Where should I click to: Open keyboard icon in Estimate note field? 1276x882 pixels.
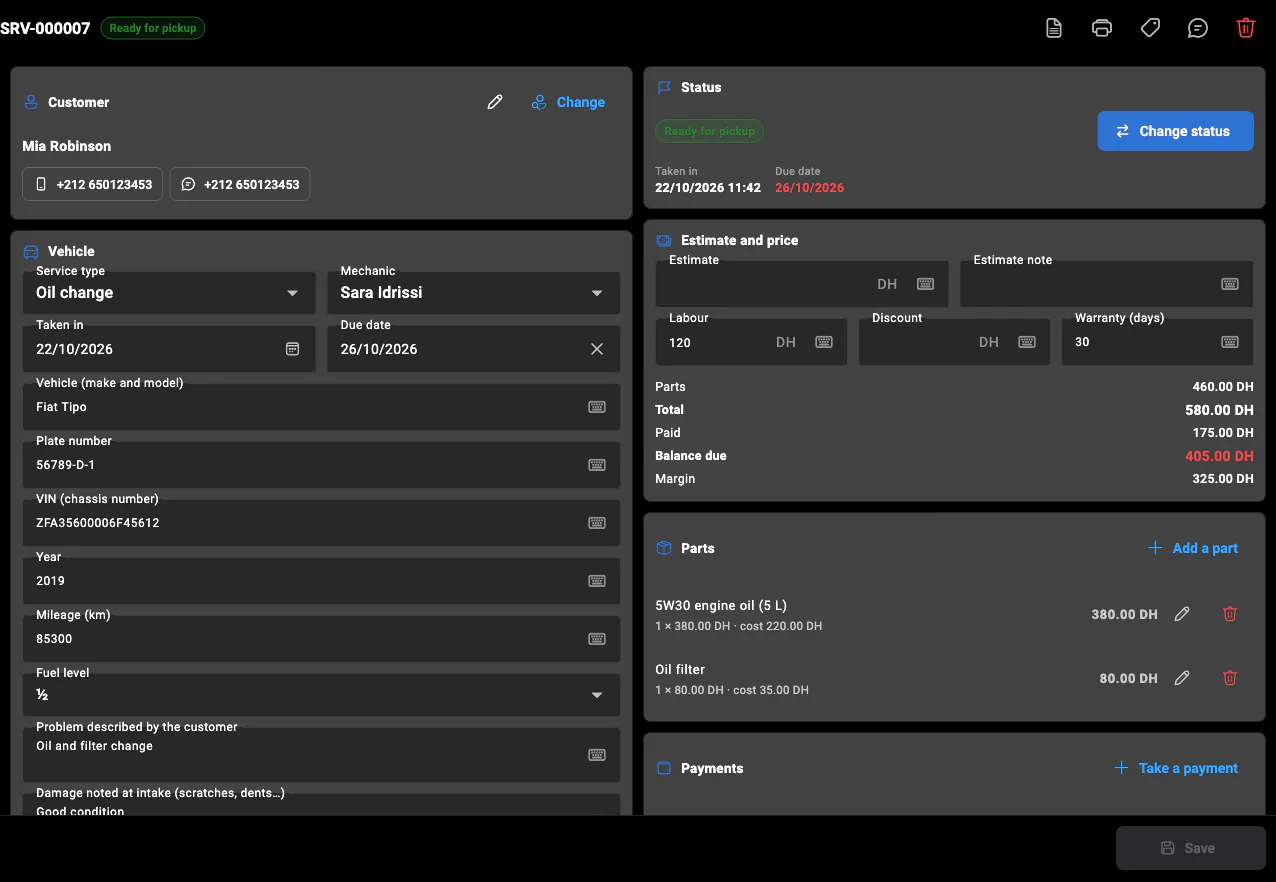(x=1230, y=284)
